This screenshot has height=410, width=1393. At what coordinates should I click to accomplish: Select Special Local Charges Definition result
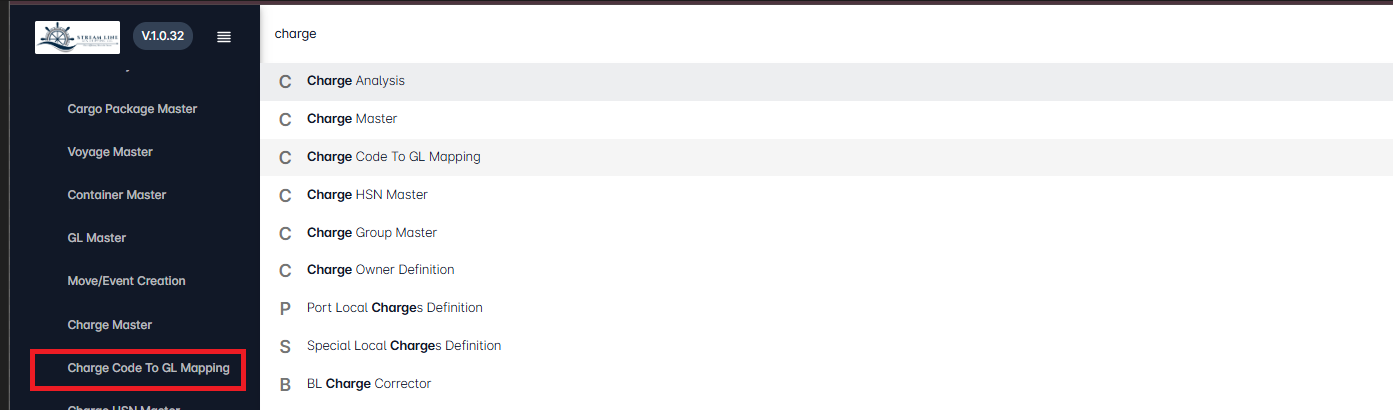click(x=826, y=346)
